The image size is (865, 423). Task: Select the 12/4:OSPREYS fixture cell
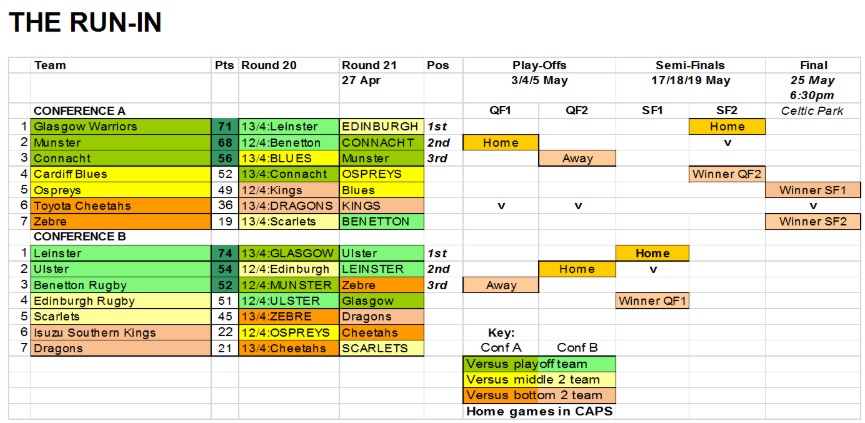[x=289, y=333]
